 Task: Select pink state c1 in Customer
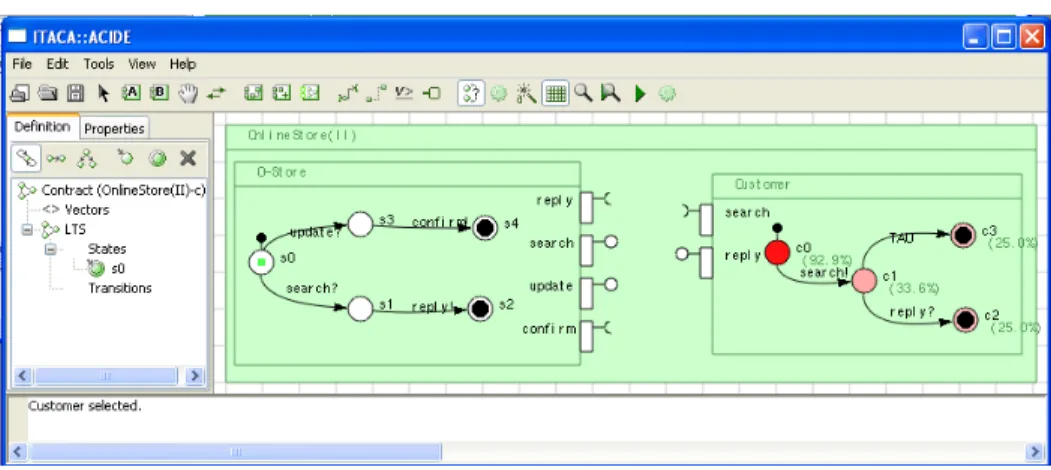pyautogui.click(x=864, y=280)
